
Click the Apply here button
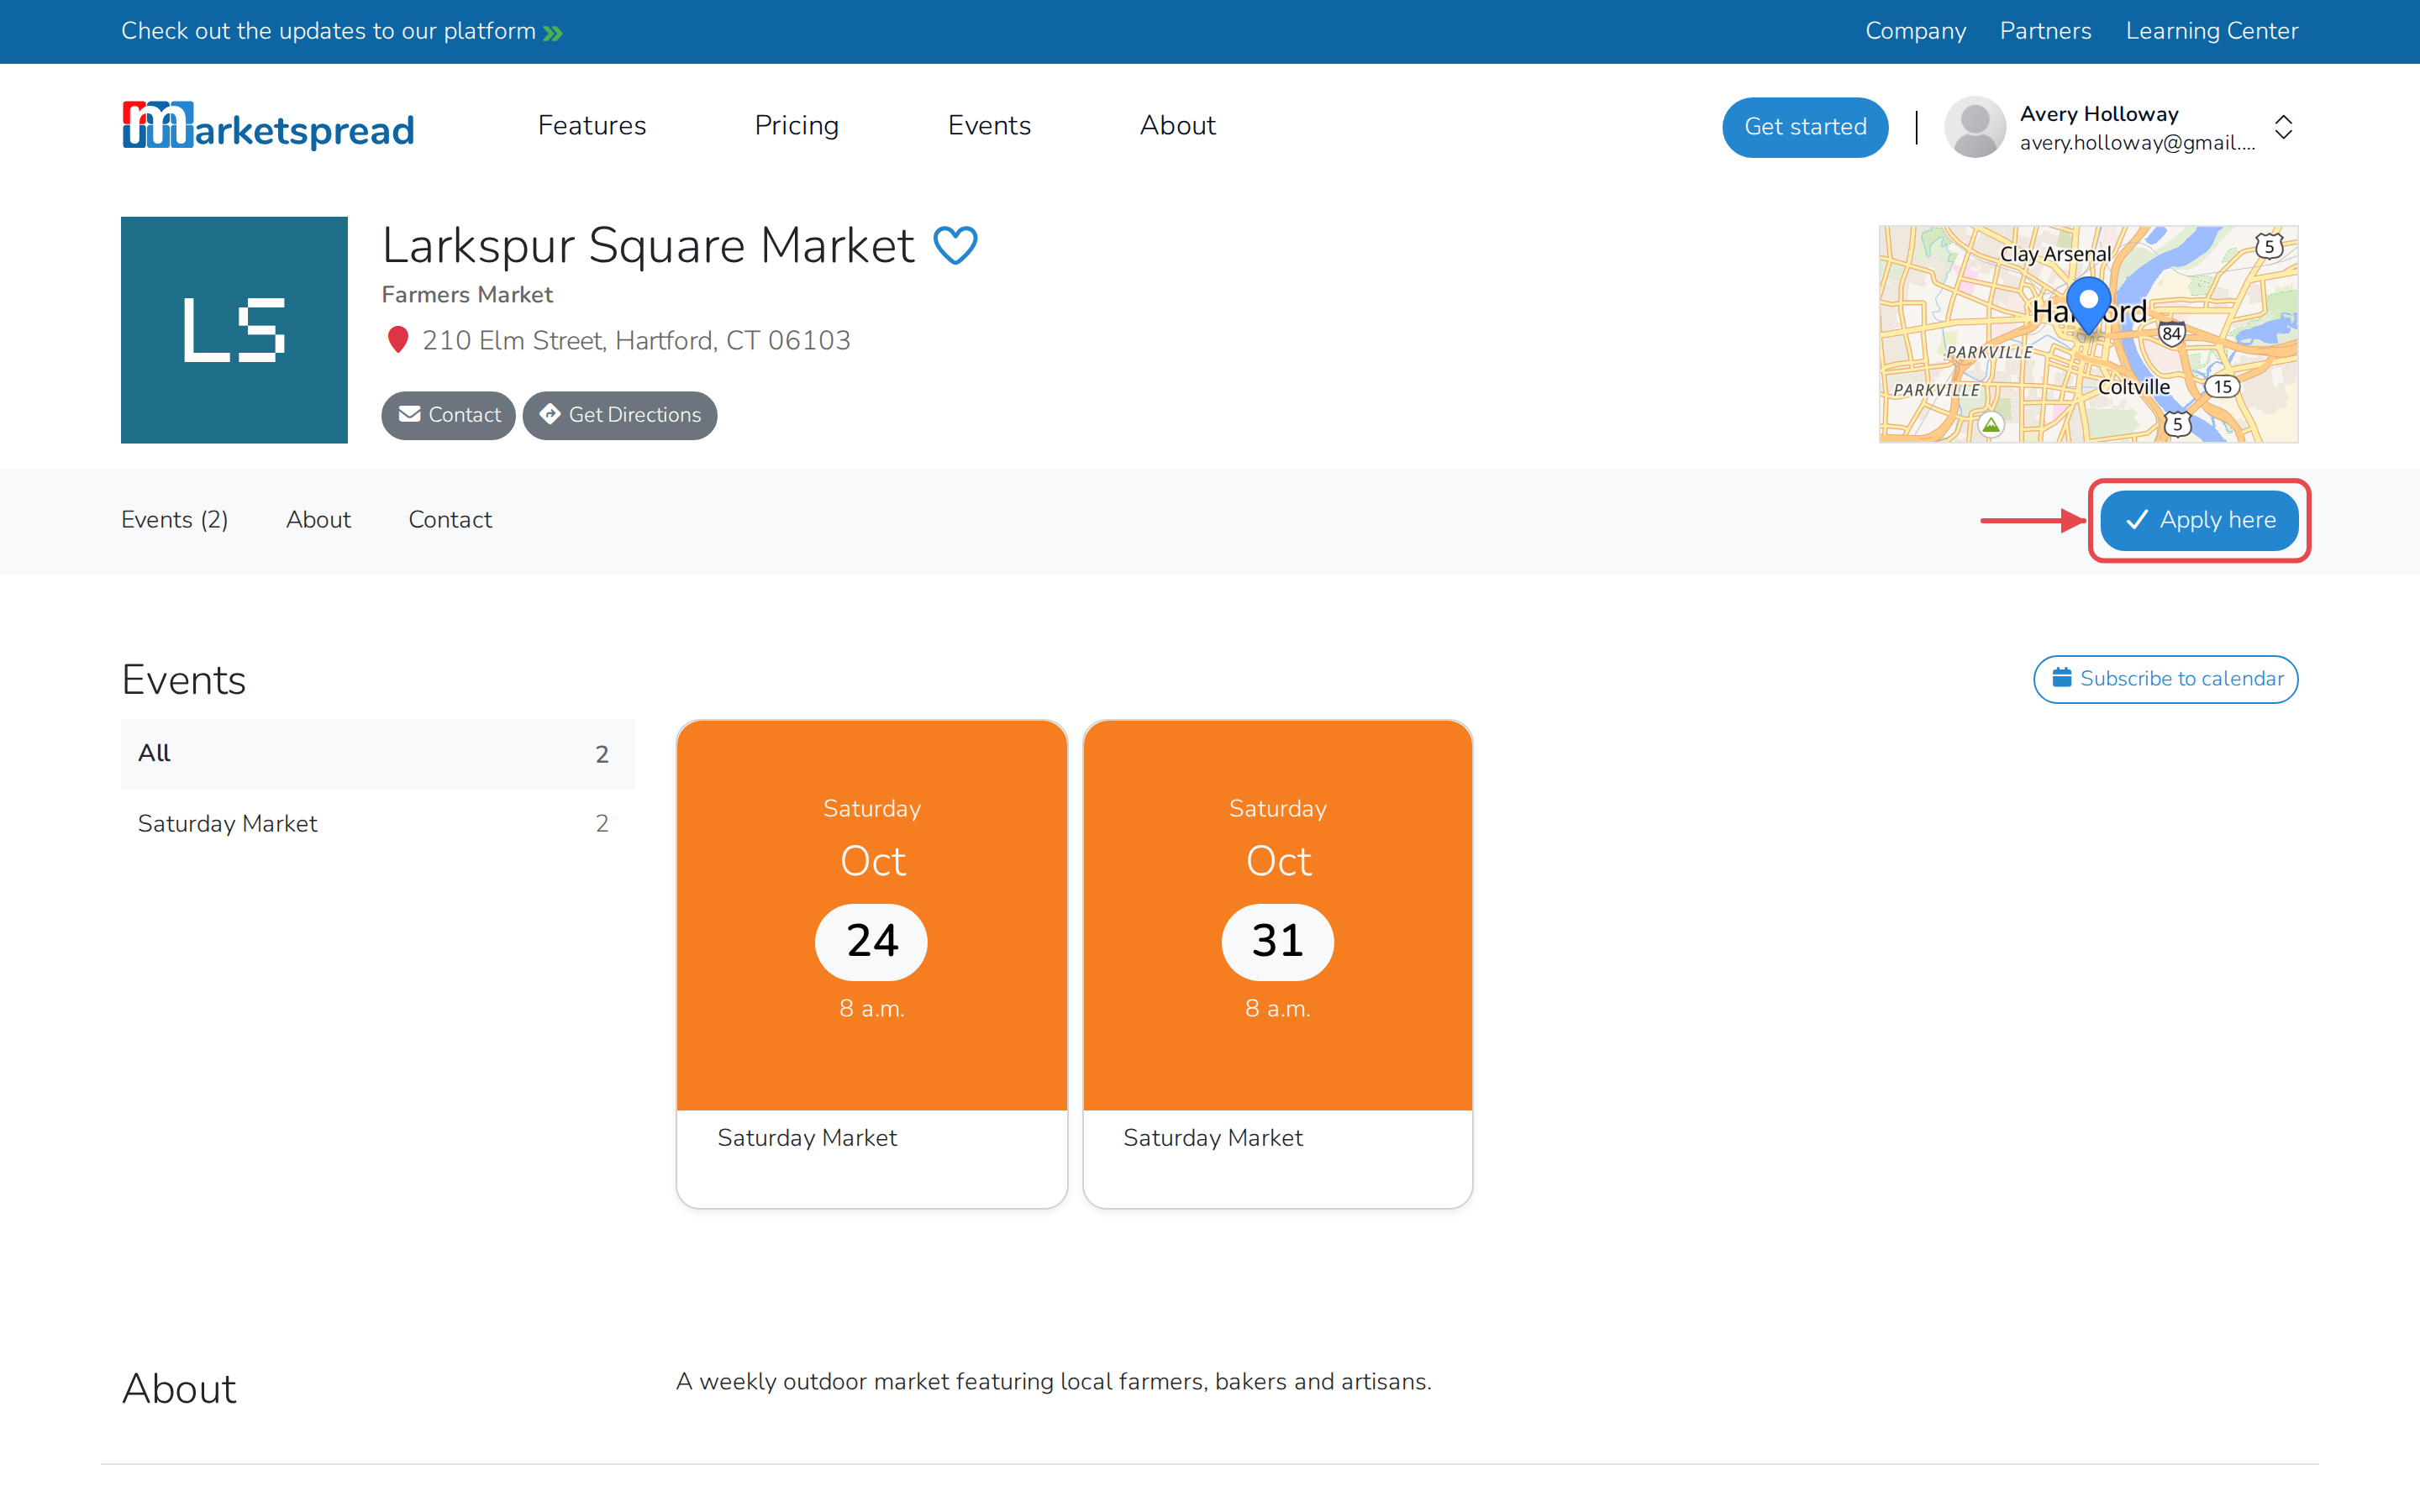point(2199,520)
